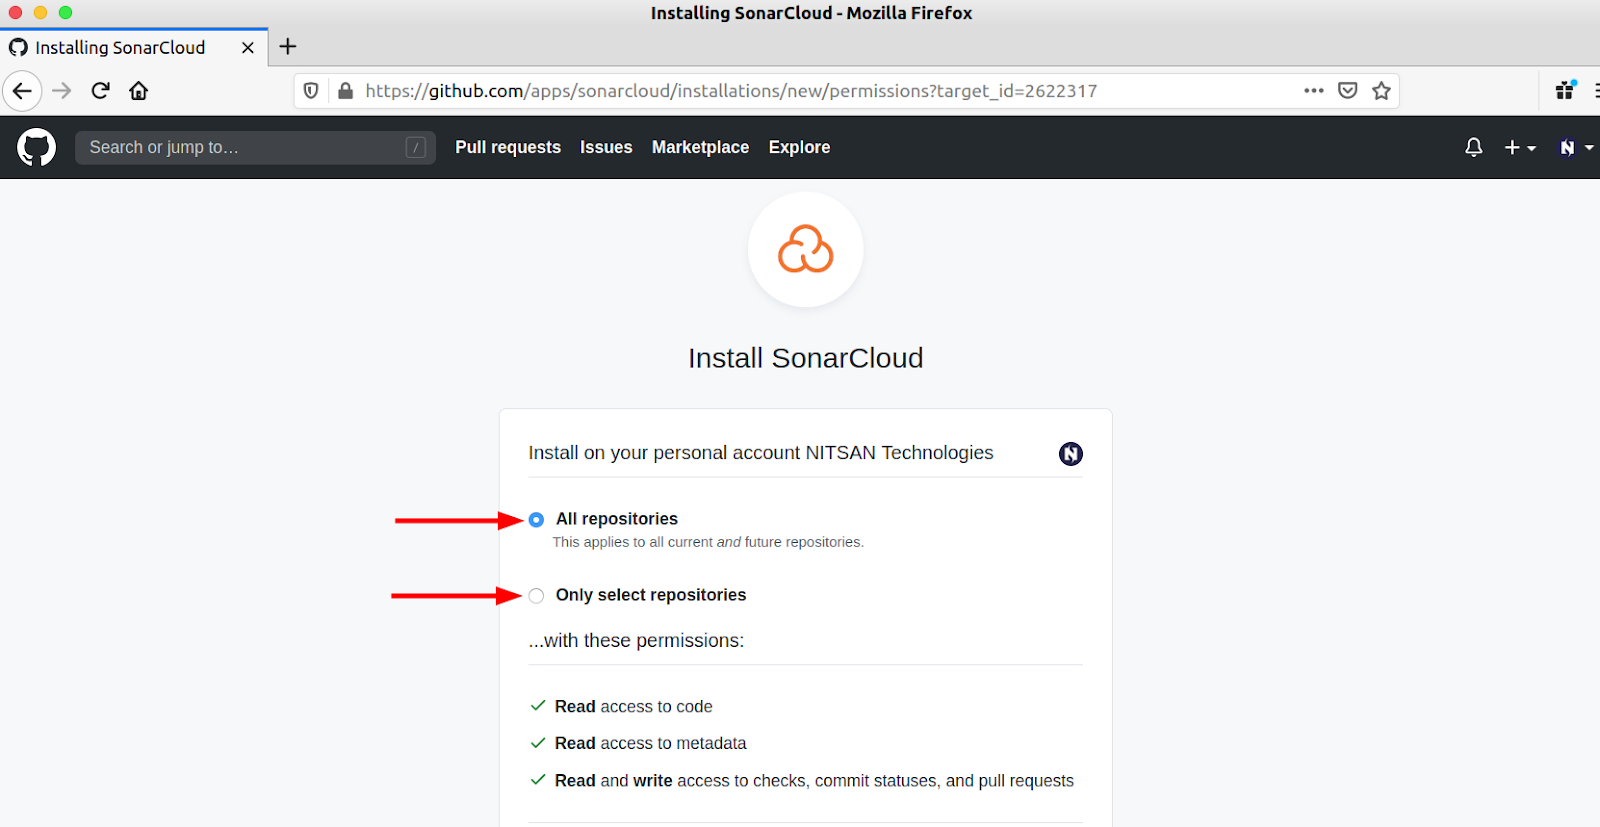
Task: Close the Installing SonarCloud tab
Action: (x=248, y=47)
